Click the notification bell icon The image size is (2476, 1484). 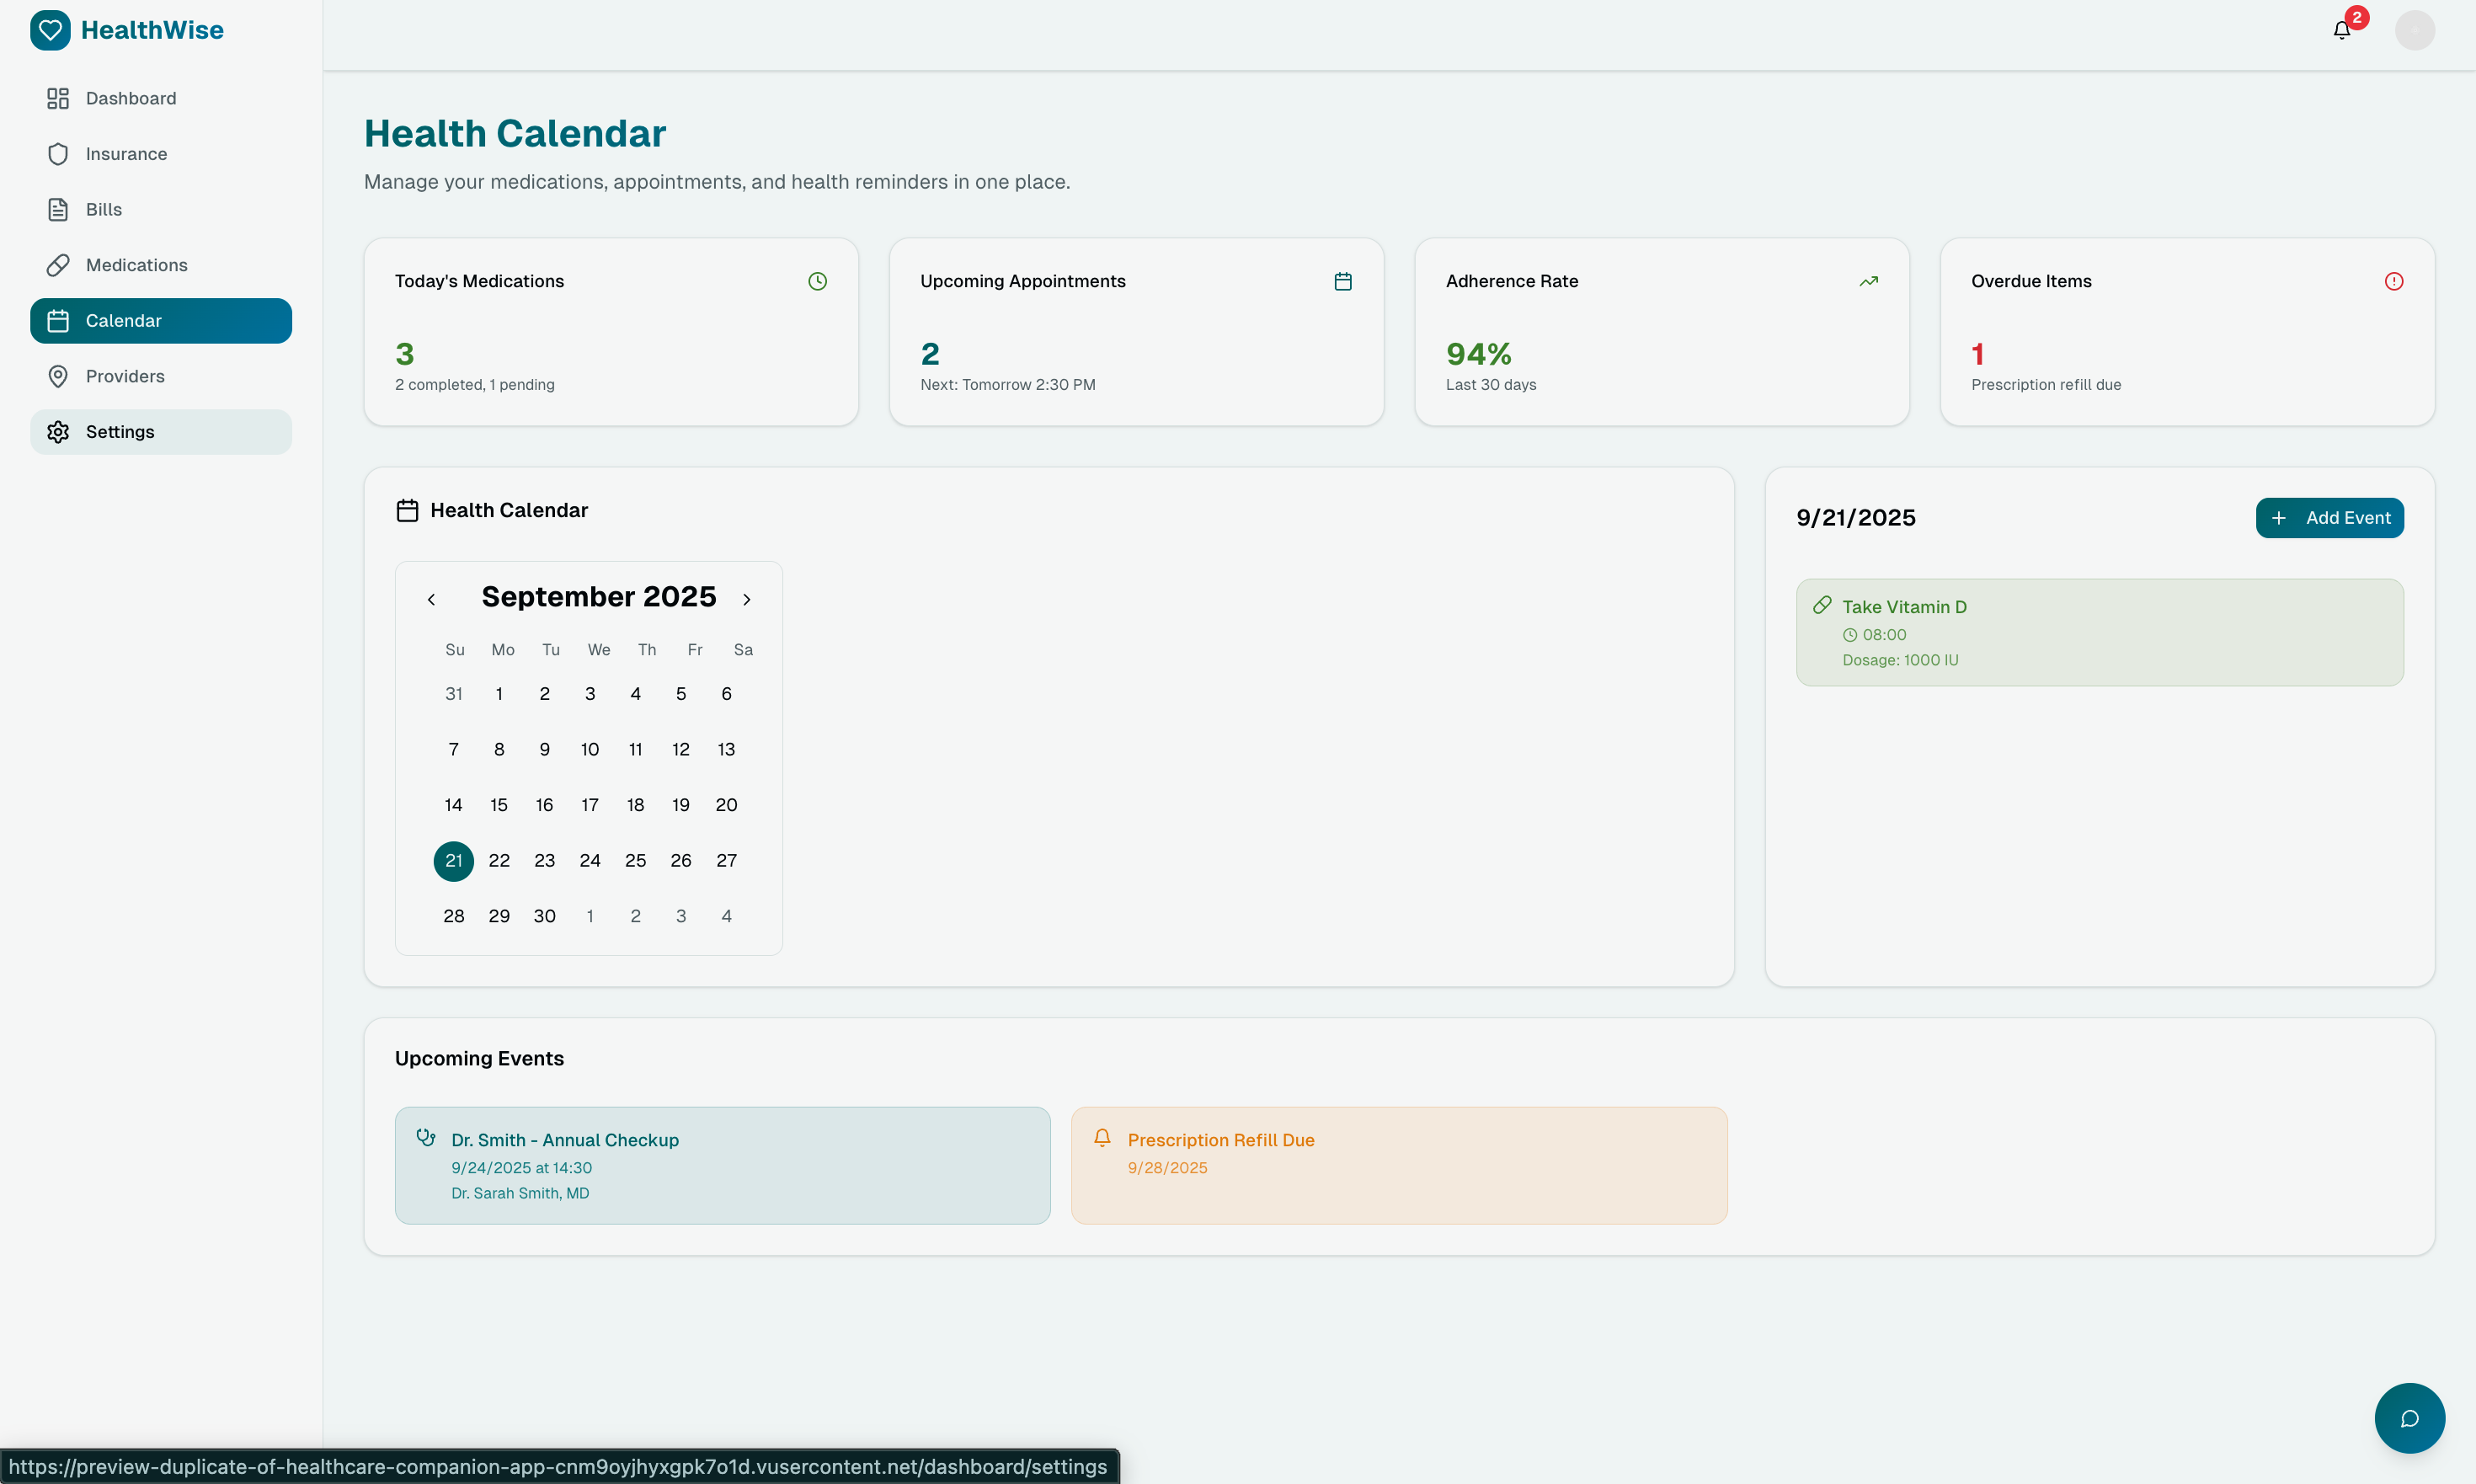tap(2341, 30)
